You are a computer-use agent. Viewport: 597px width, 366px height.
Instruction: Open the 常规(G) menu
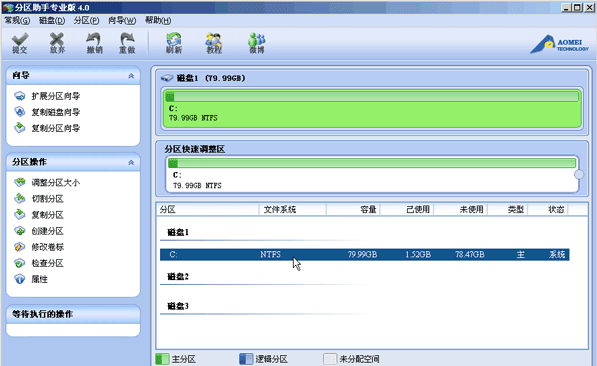(x=17, y=21)
